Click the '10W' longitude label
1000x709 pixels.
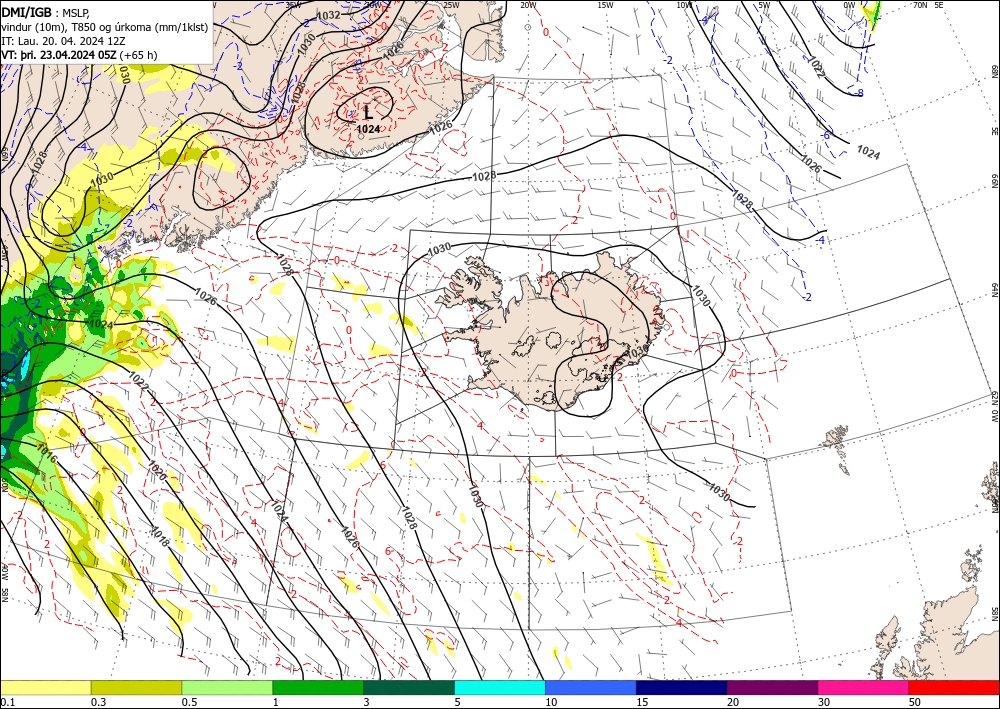(x=684, y=5)
